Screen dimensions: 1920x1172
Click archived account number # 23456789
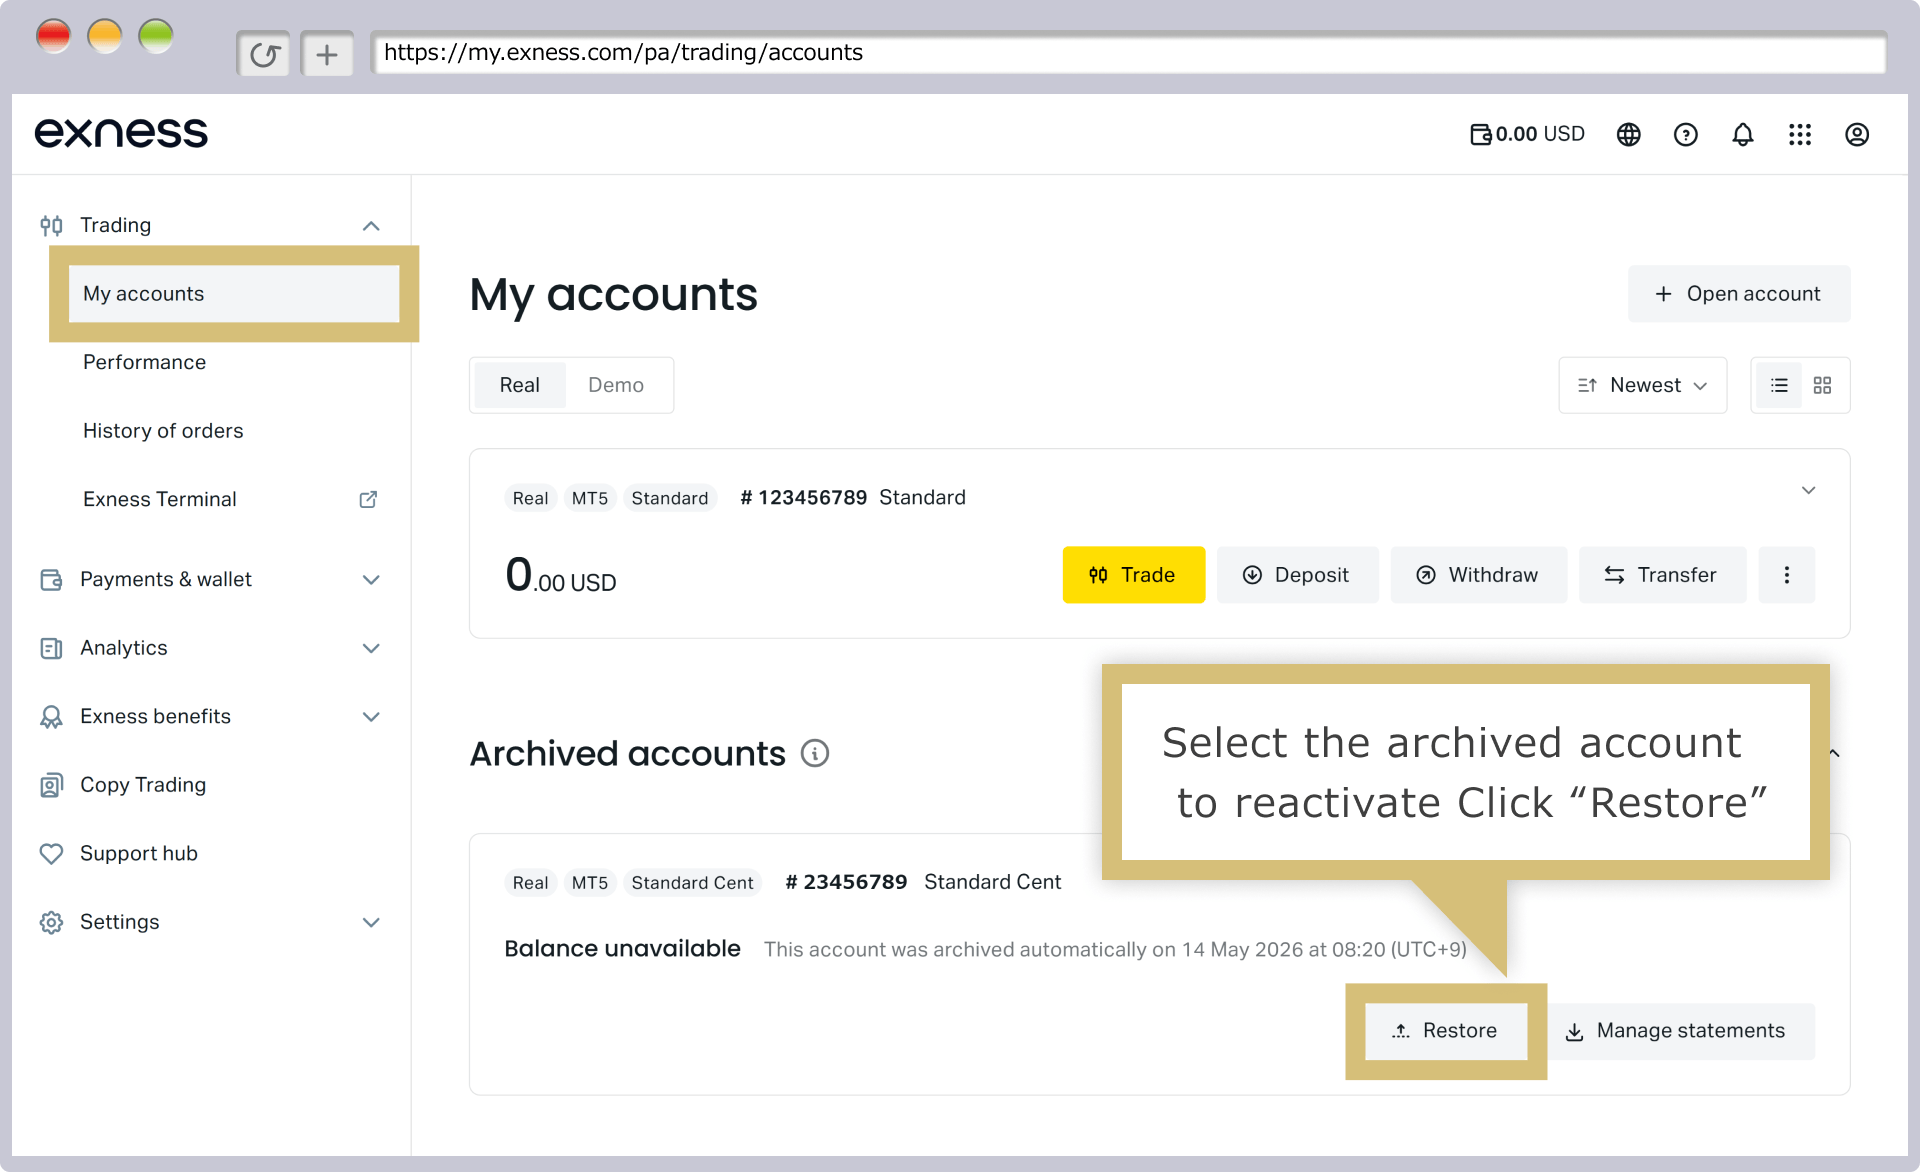pyautogui.click(x=846, y=883)
